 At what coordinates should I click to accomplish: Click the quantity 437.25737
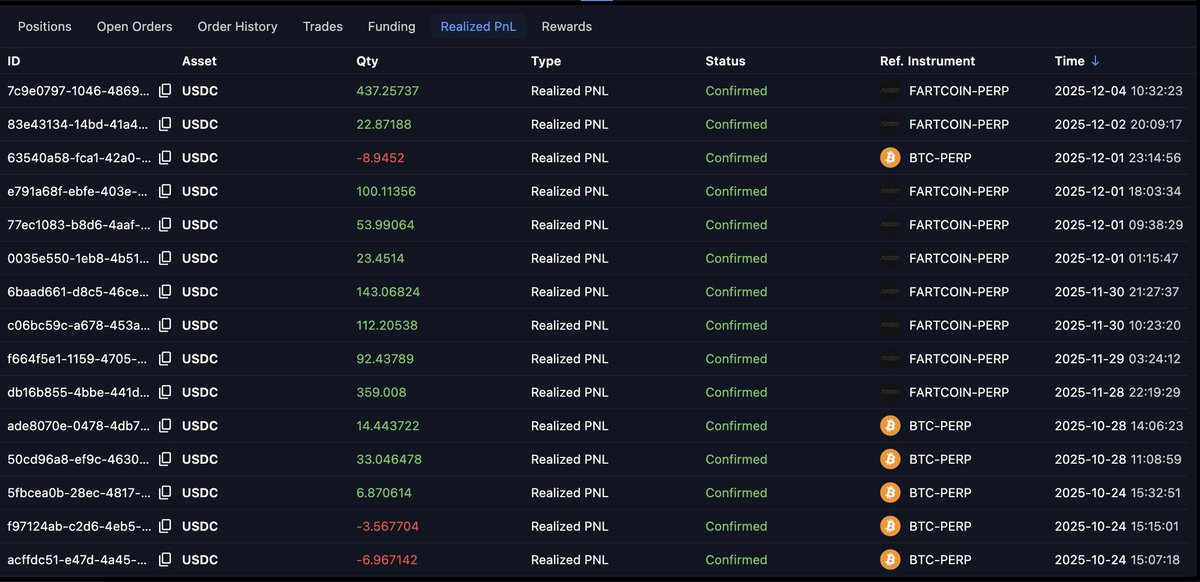click(x=387, y=91)
